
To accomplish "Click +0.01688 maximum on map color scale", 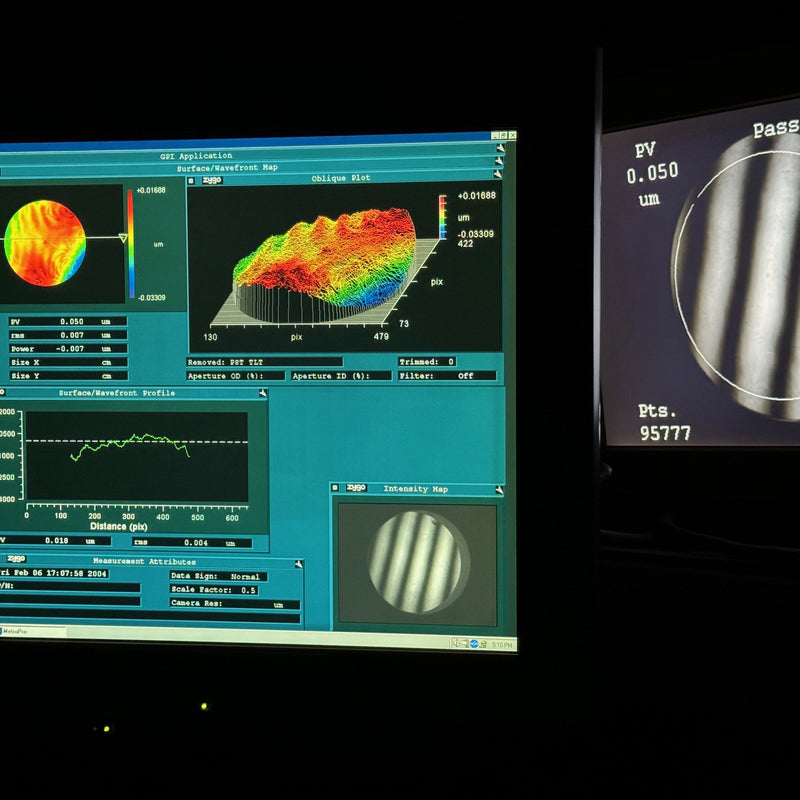I will click(151, 190).
